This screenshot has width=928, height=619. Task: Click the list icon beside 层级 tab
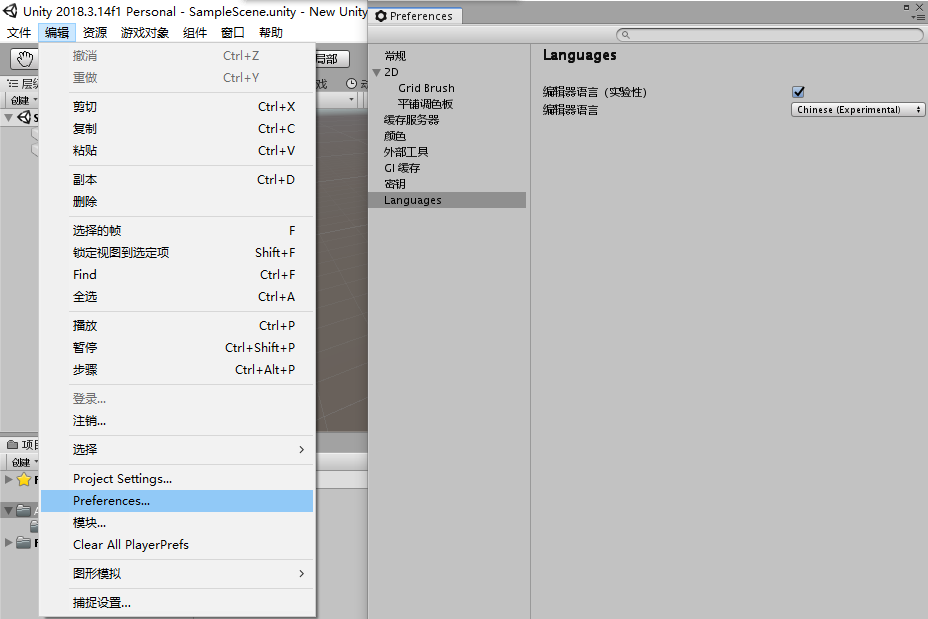[x=14, y=83]
